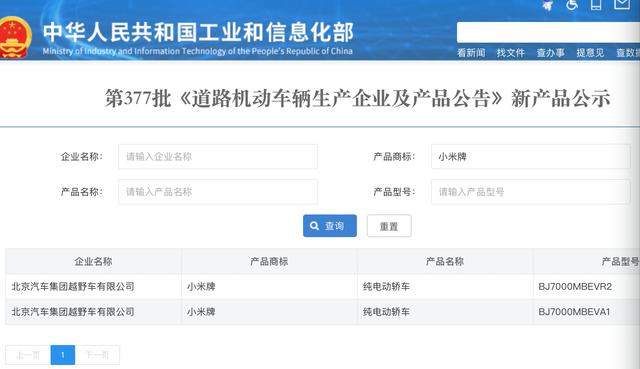The height and width of the screenshot is (369, 640).
Task: Click model number BJ7000MBEVA1
Action: pyautogui.click(x=574, y=312)
